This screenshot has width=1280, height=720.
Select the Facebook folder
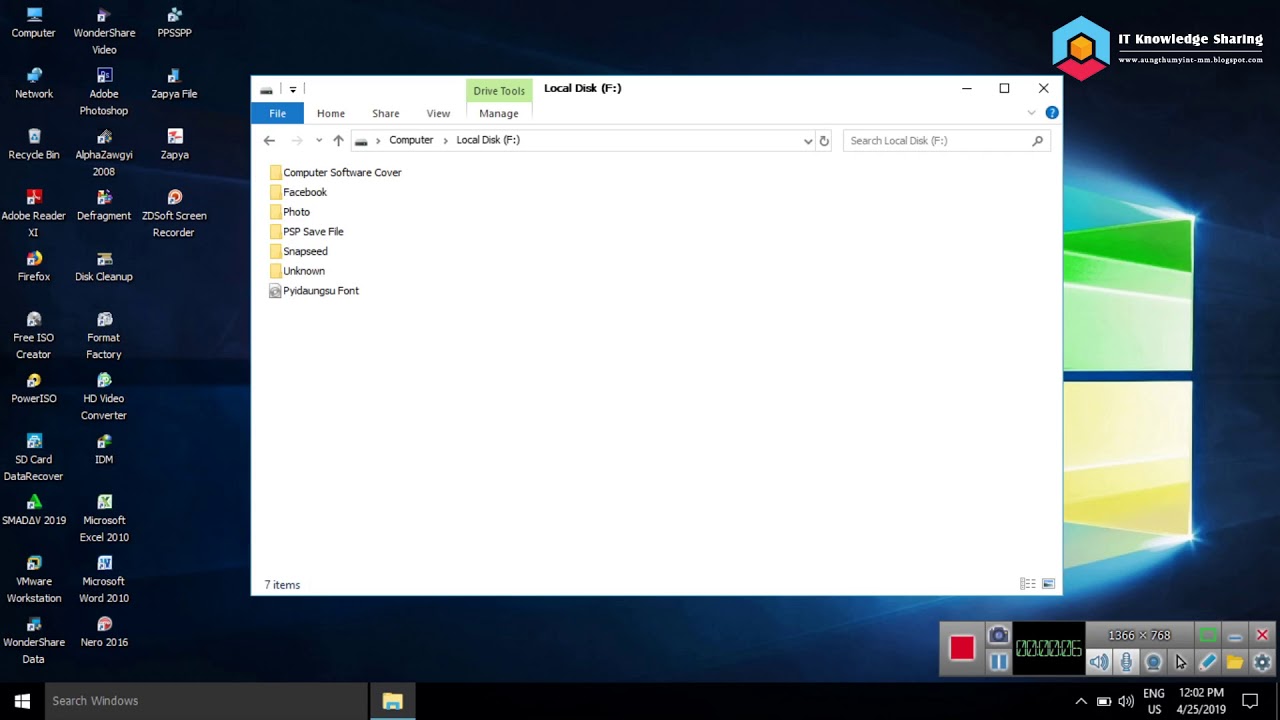click(298, 192)
